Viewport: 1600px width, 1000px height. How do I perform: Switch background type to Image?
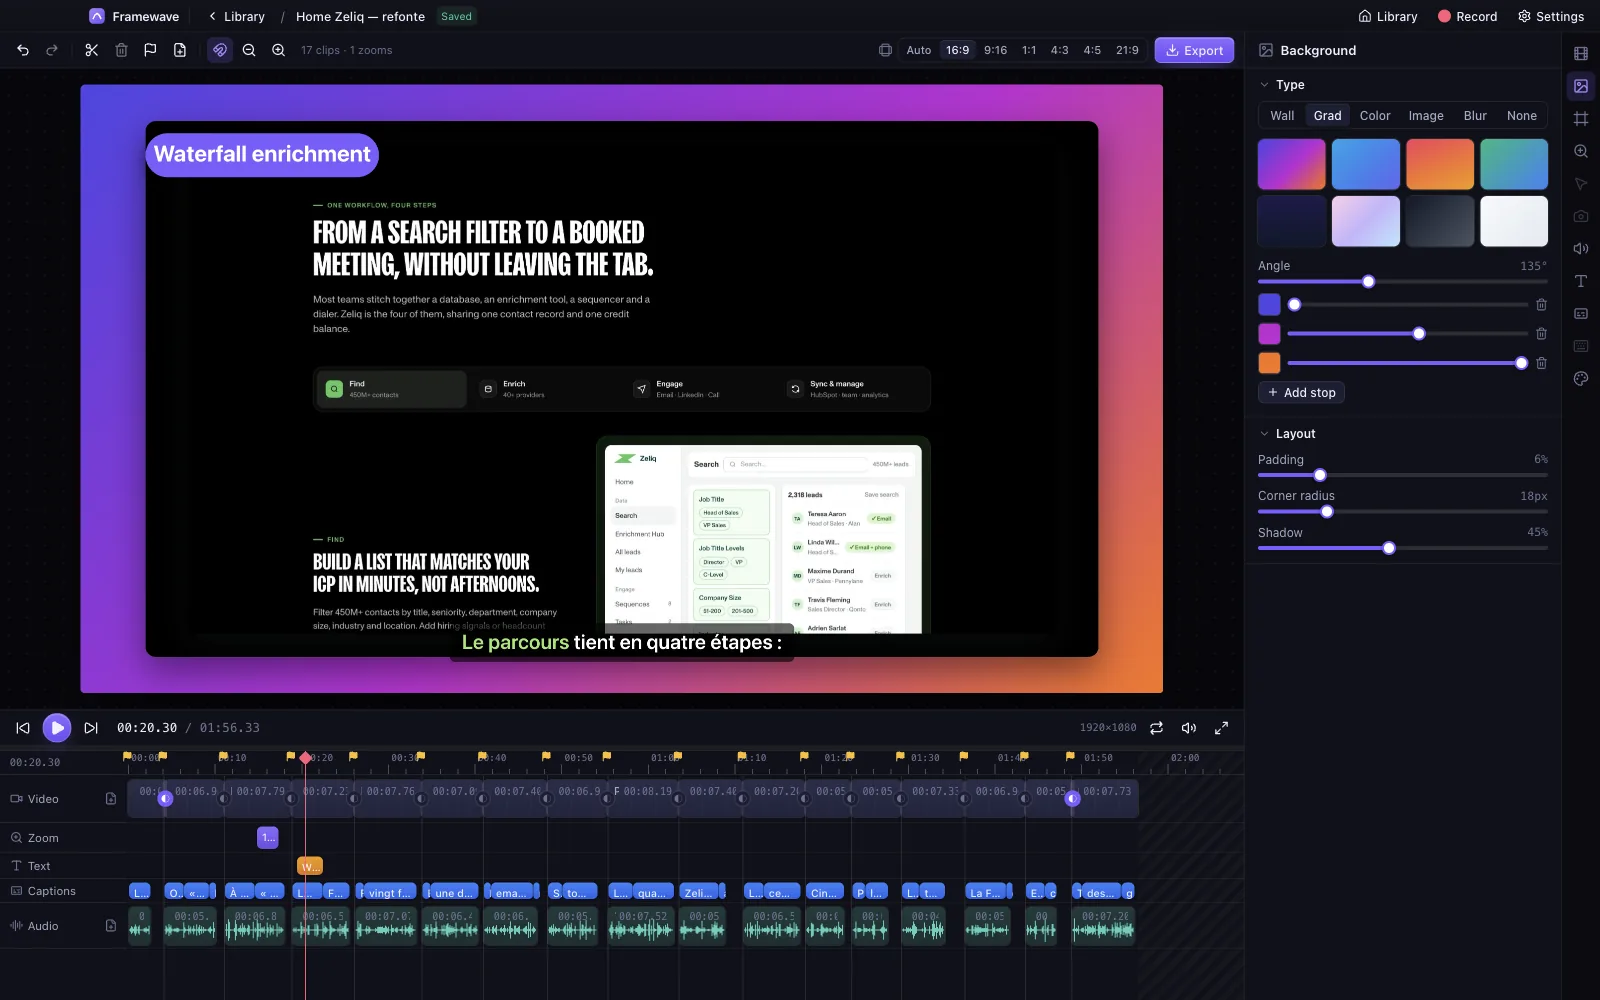tap(1426, 116)
